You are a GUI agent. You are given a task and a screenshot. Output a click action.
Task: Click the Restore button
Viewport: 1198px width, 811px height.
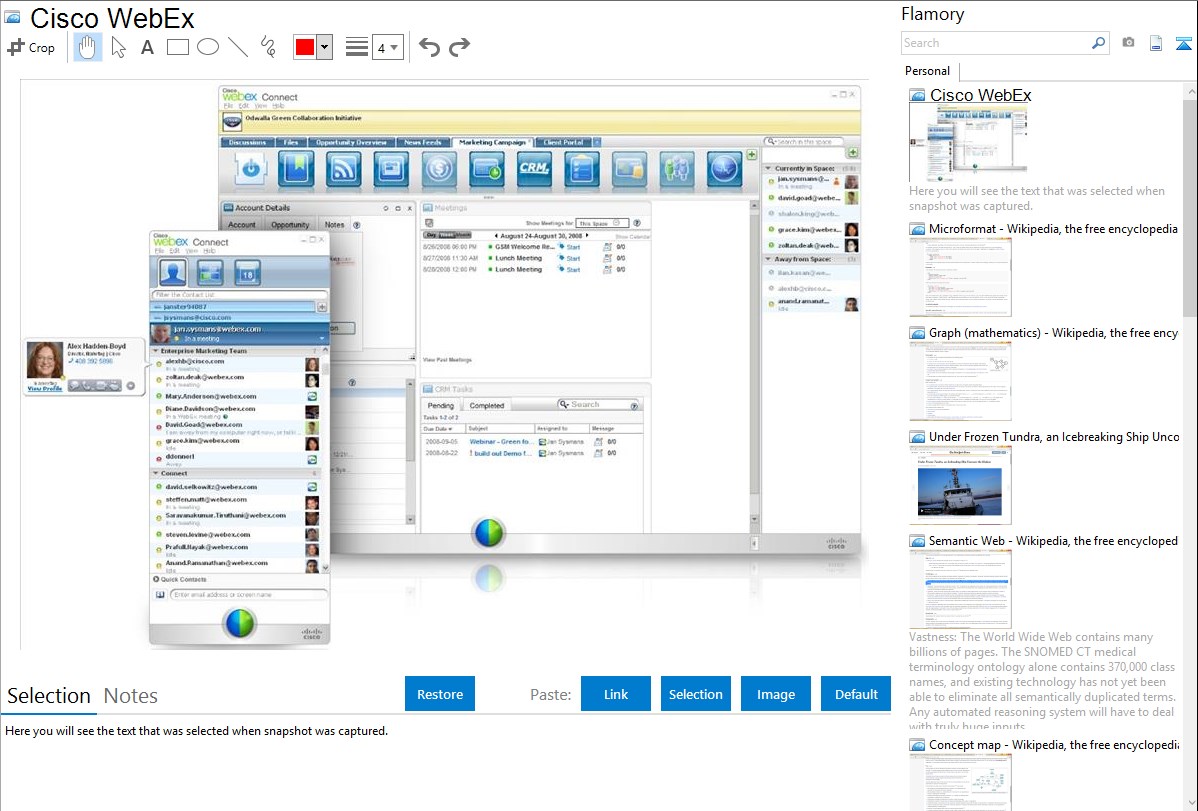(x=440, y=694)
